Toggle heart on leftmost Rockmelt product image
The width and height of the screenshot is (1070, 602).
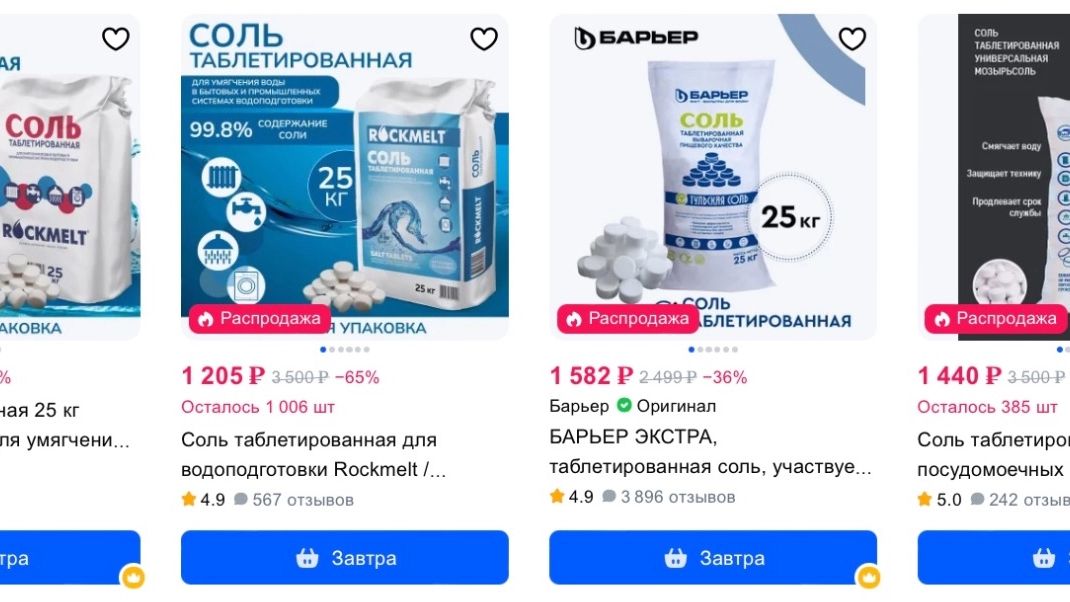click(115, 39)
